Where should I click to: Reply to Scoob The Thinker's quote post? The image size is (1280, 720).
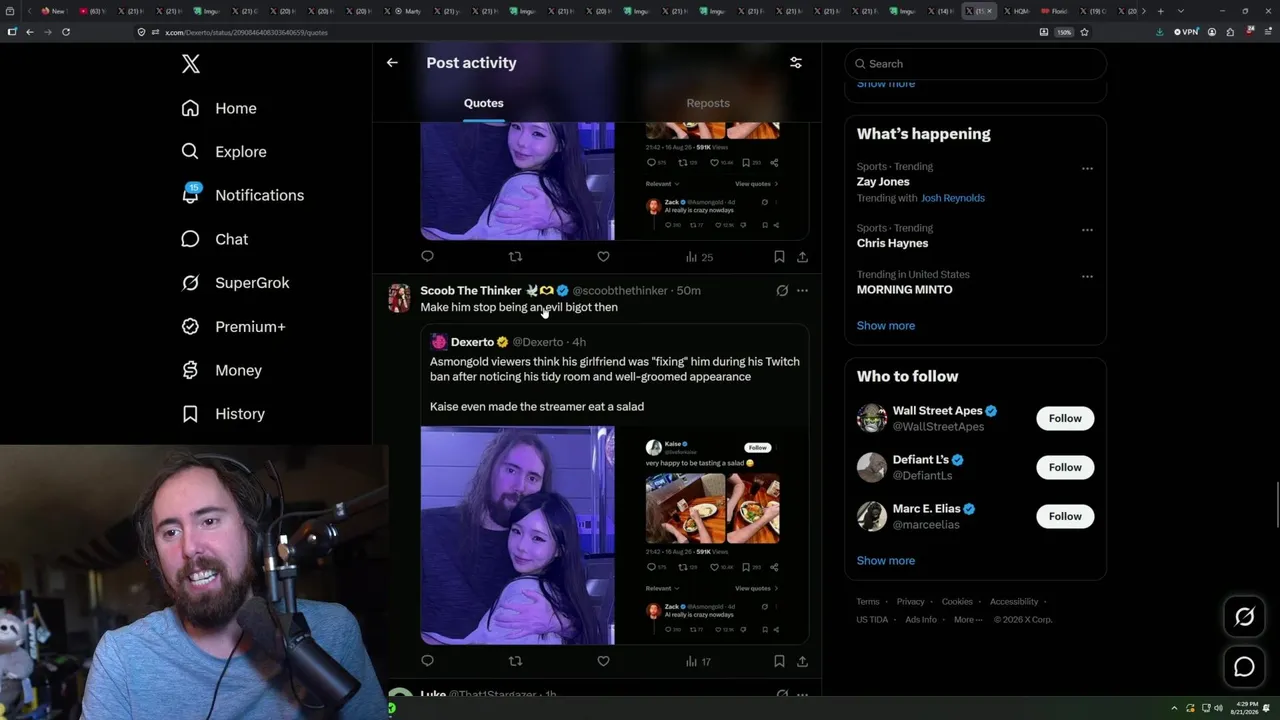pos(427,661)
